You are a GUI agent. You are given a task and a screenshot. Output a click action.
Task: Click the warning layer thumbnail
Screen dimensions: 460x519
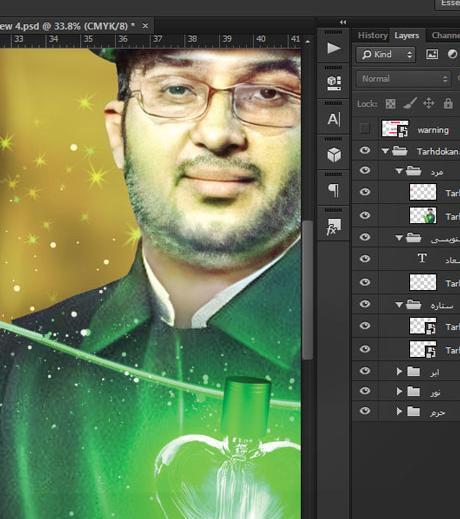tap(395, 128)
